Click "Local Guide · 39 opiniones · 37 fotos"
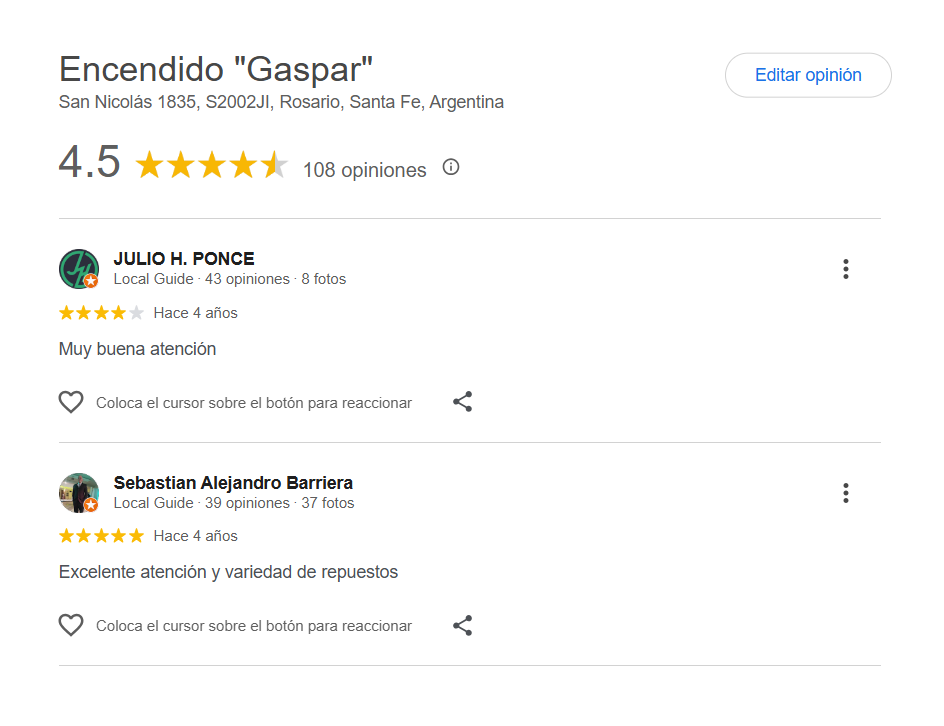Image resolution: width=944 pixels, height=726 pixels. pos(234,503)
